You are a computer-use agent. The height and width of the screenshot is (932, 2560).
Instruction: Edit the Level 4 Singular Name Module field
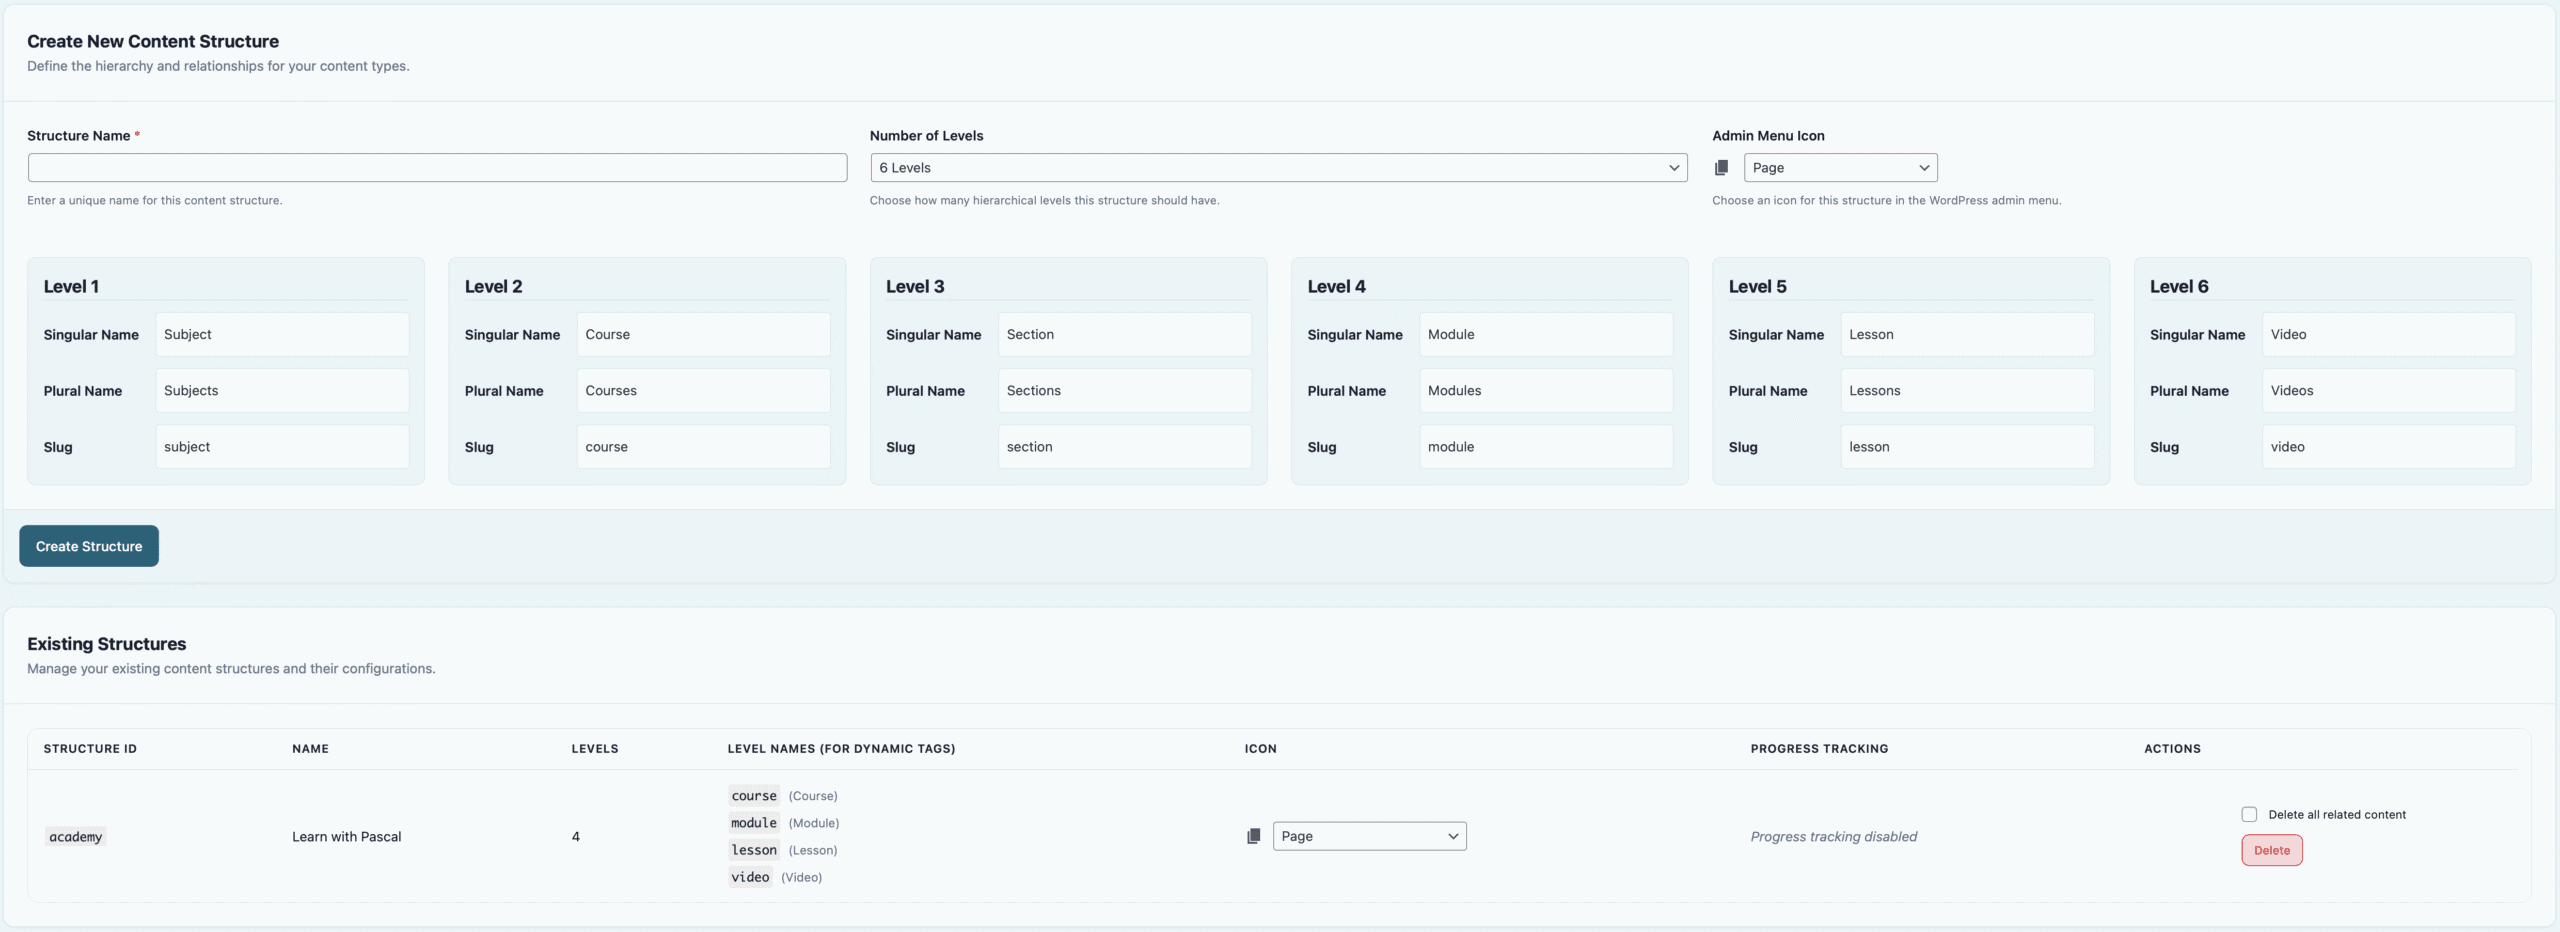[1545, 335]
